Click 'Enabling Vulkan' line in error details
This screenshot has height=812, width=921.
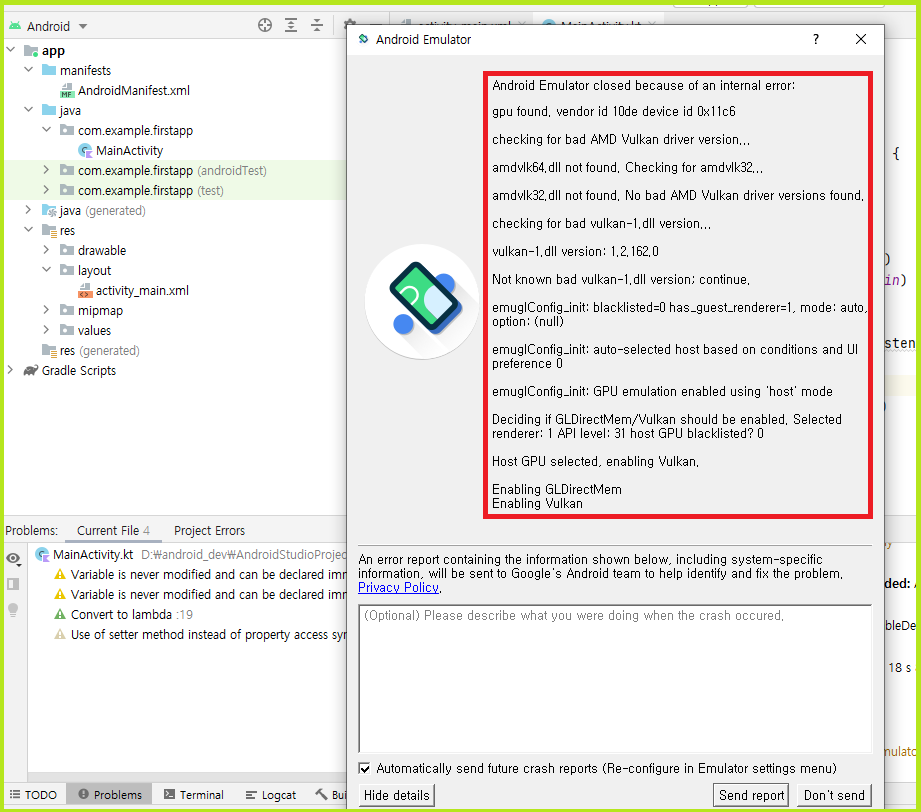click(x=537, y=504)
